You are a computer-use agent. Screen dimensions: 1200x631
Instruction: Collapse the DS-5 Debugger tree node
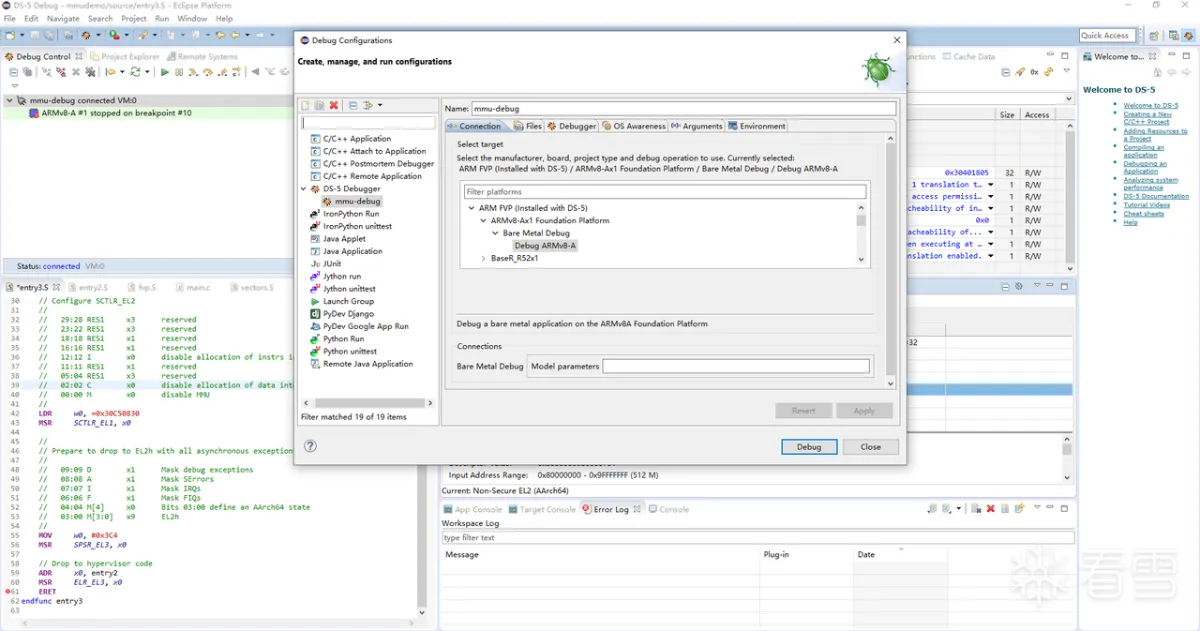coord(304,188)
